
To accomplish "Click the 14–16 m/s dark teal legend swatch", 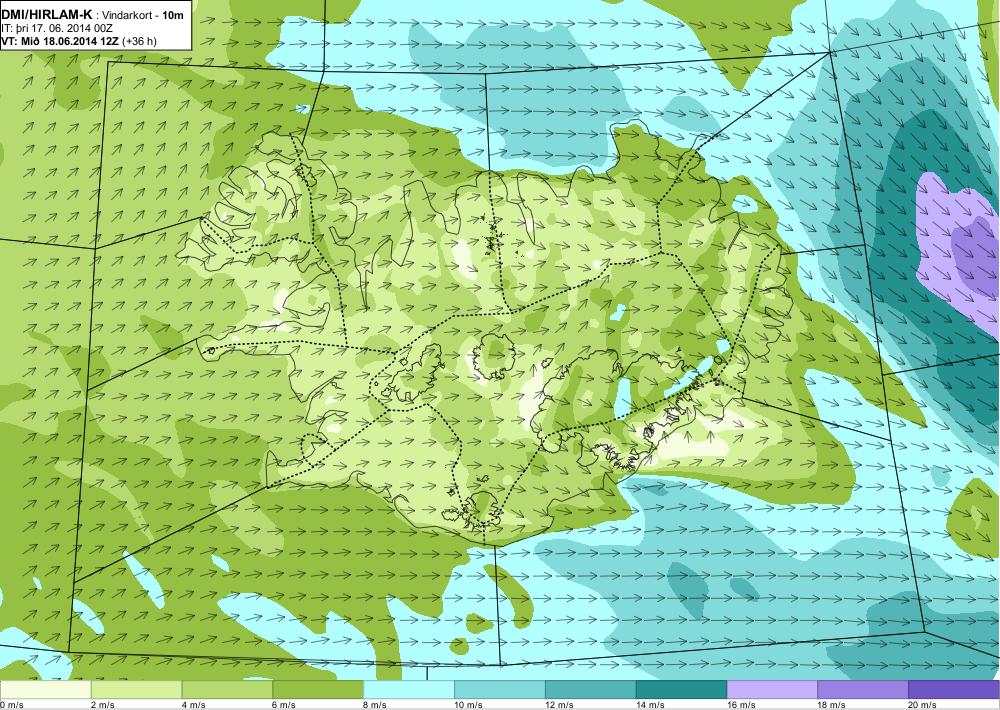I will point(681,690).
